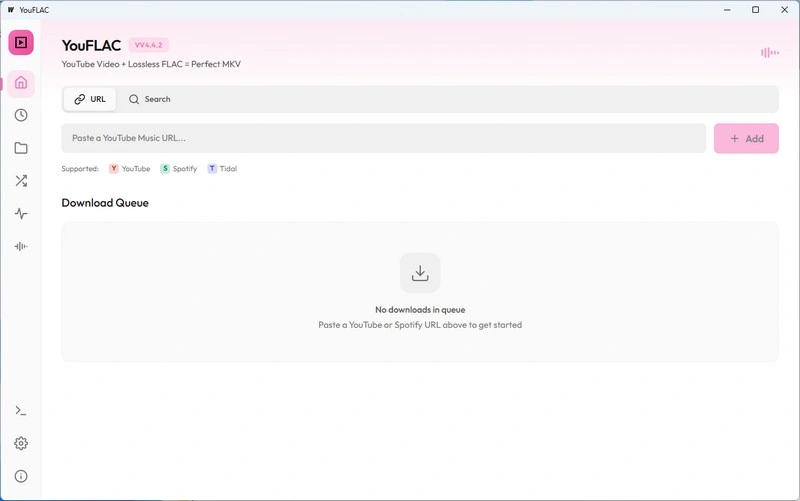Click the download tray icon in queue
Image resolution: width=800 pixels, height=501 pixels.
pos(420,273)
